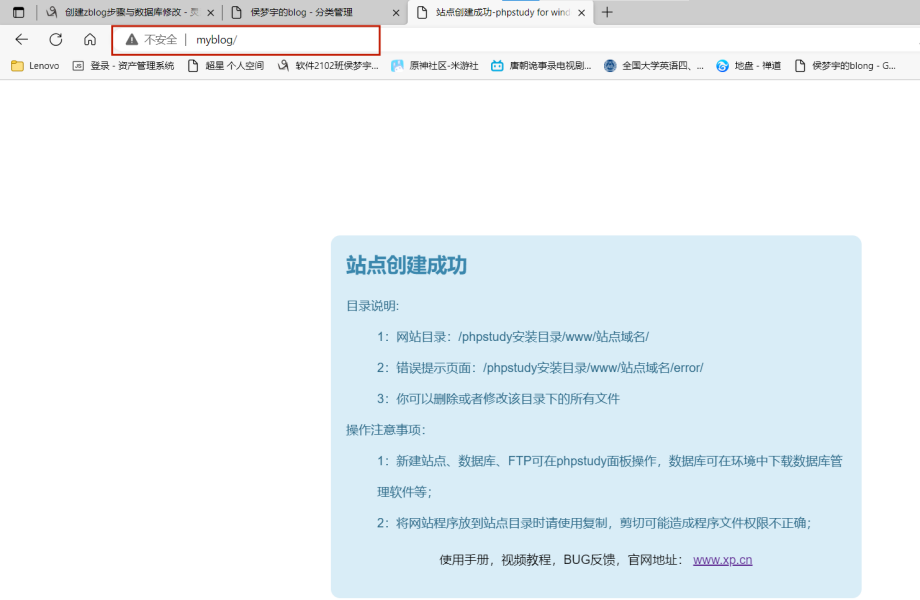This screenshot has width=920, height=600.
Task: Navigate back using the back arrow
Action: 22,40
